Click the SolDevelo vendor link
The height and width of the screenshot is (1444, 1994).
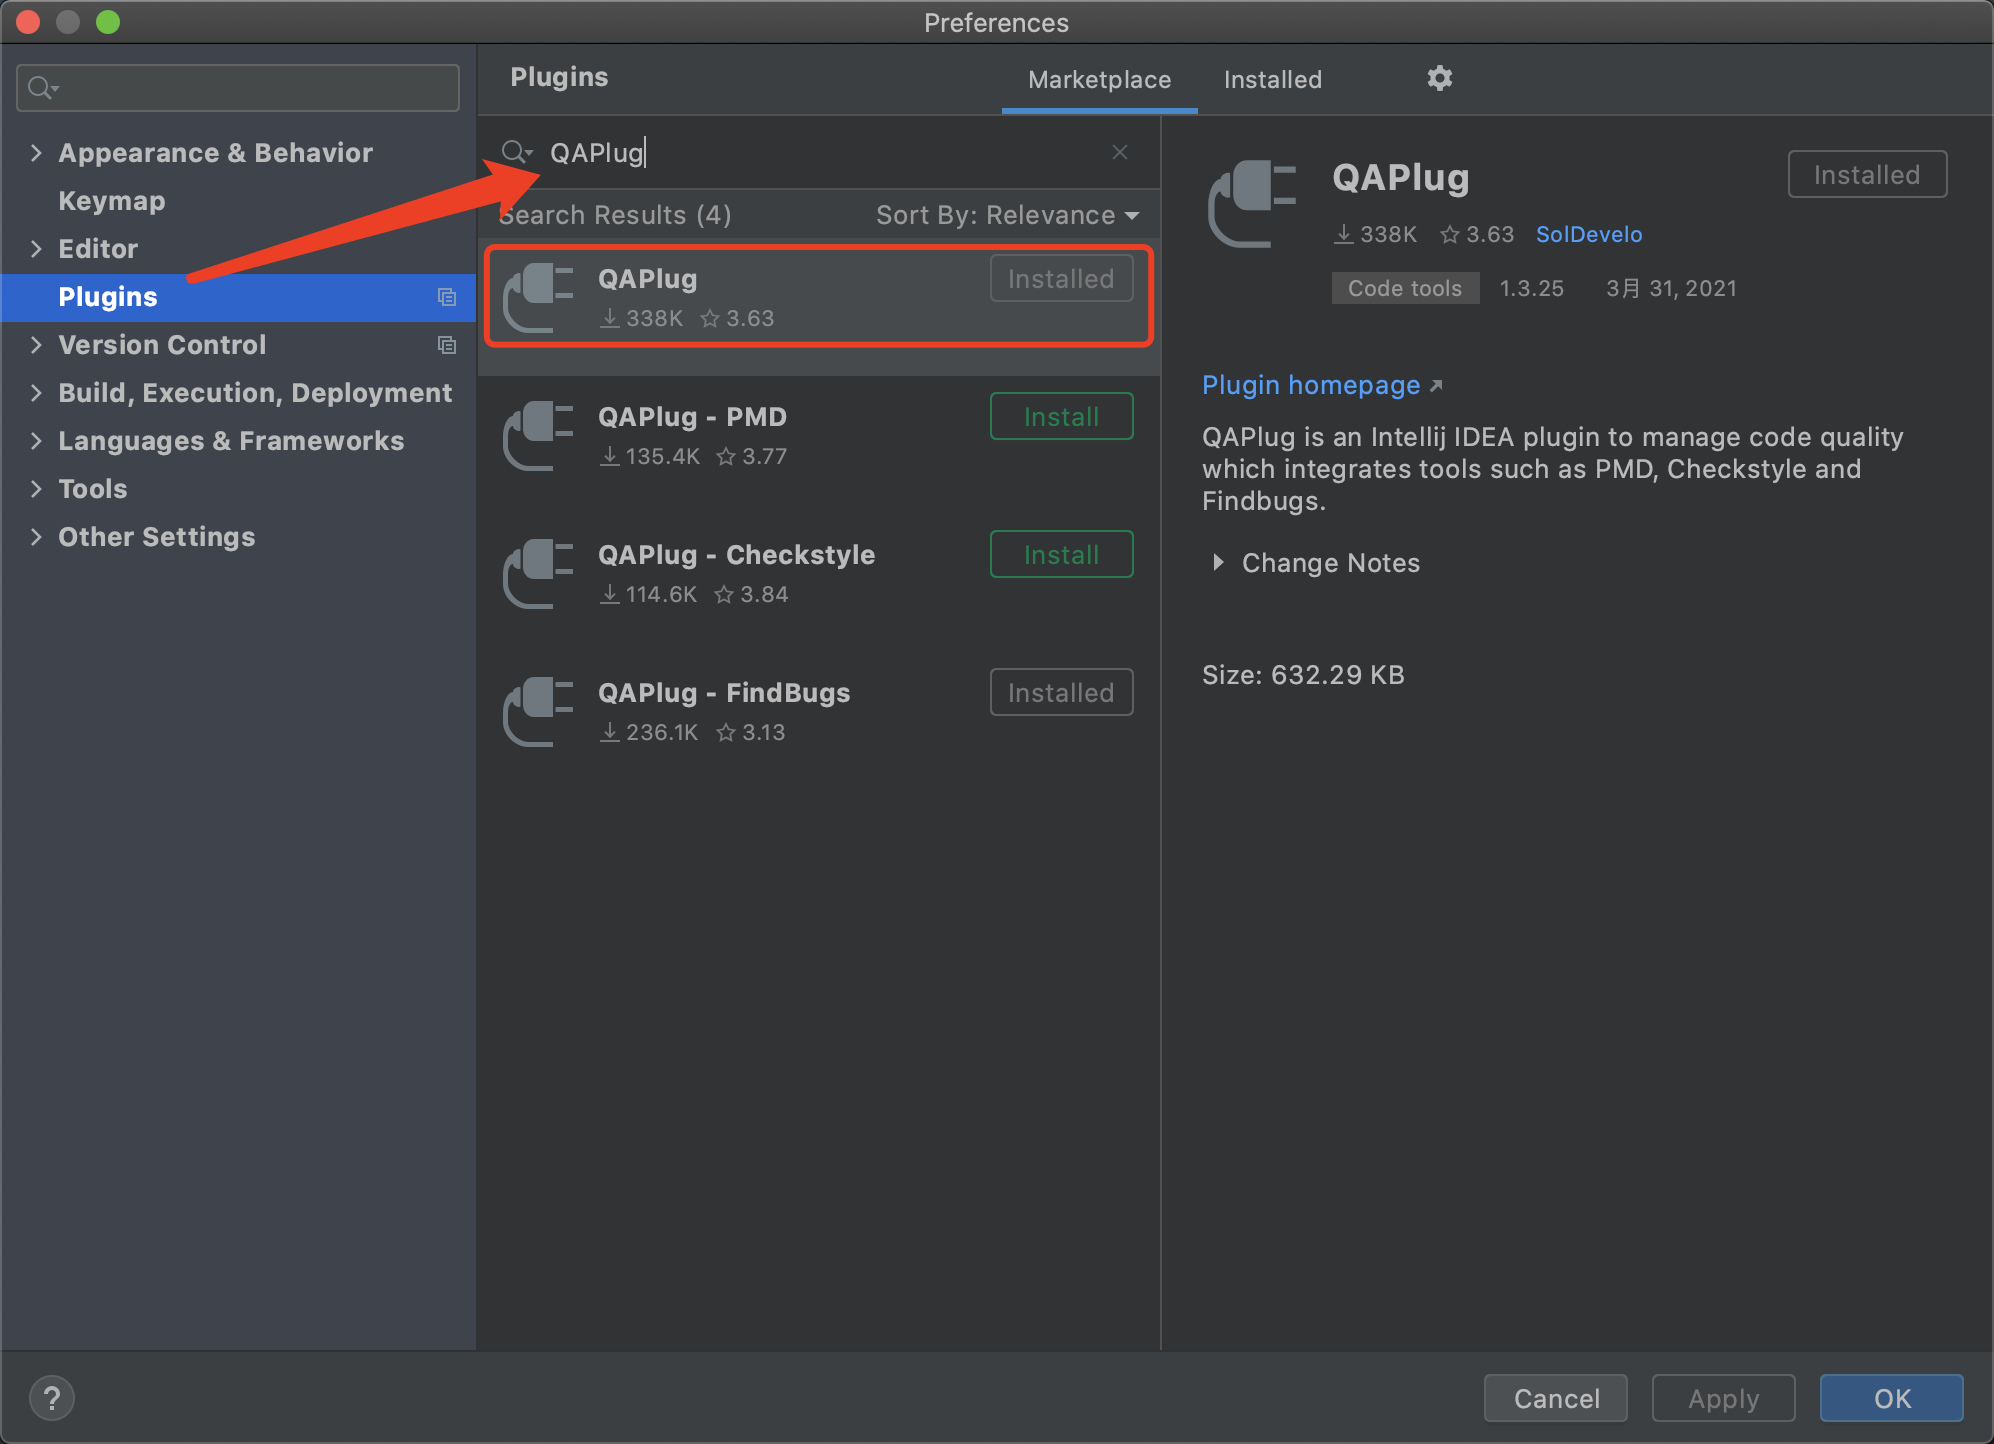pyautogui.click(x=1588, y=234)
